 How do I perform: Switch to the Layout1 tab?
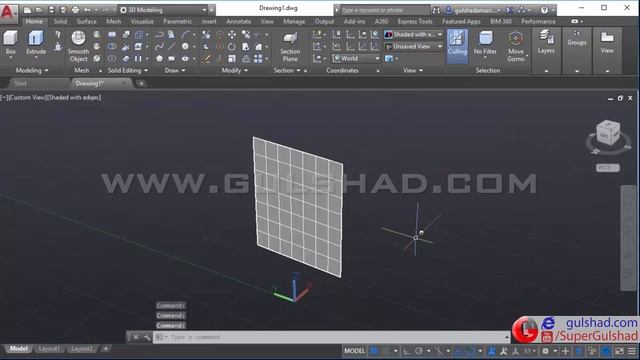point(49,349)
